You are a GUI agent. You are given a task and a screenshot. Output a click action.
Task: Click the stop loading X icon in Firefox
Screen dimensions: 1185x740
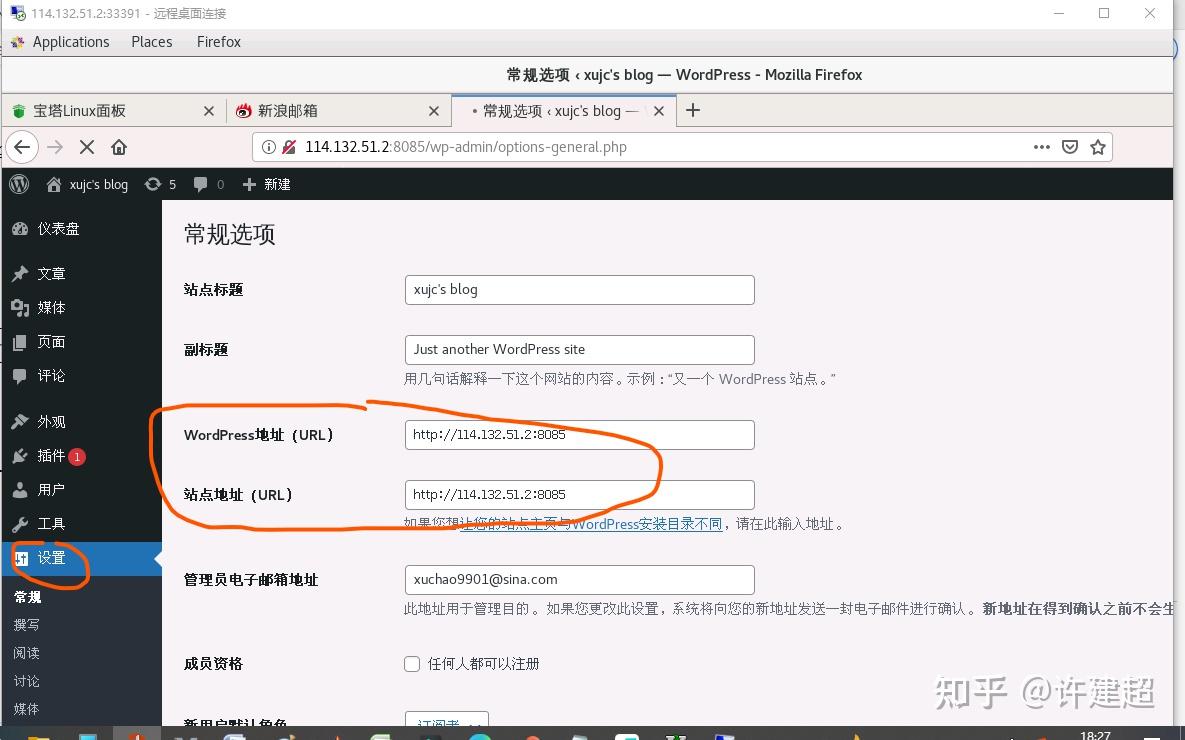(x=86, y=146)
